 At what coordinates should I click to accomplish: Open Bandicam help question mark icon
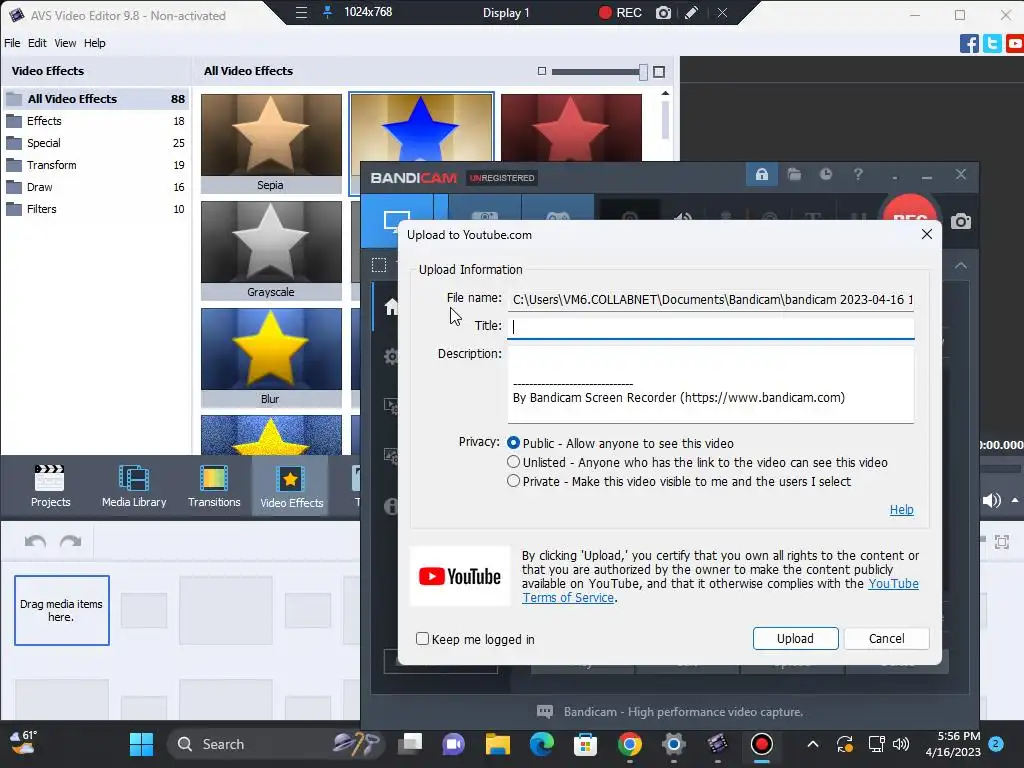858,174
